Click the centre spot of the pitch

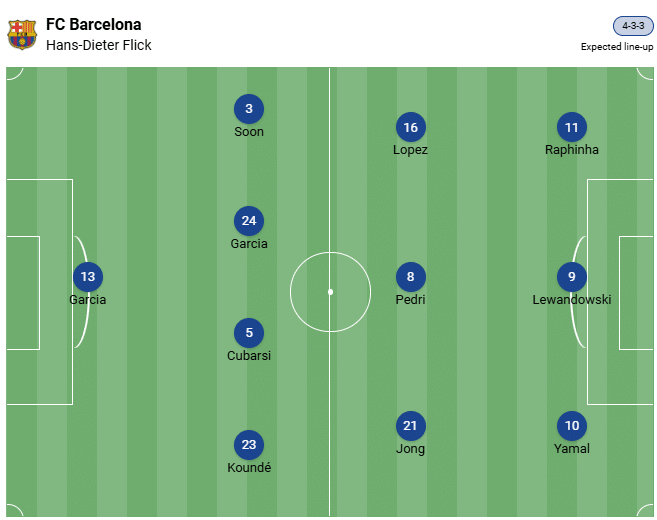tap(330, 292)
